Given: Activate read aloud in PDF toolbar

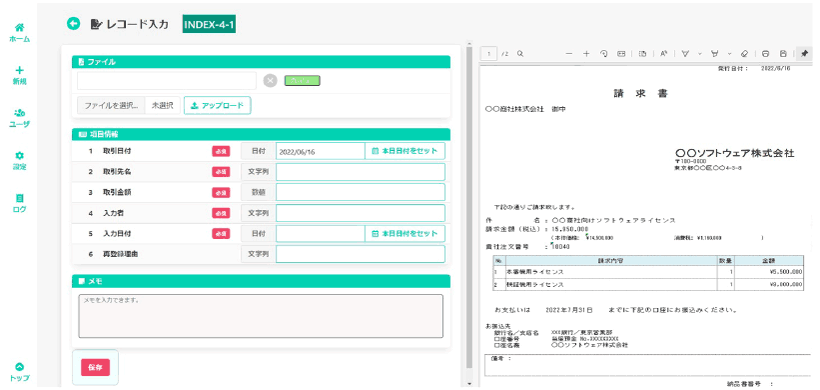Looking at the screenshot, I should [664, 53].
